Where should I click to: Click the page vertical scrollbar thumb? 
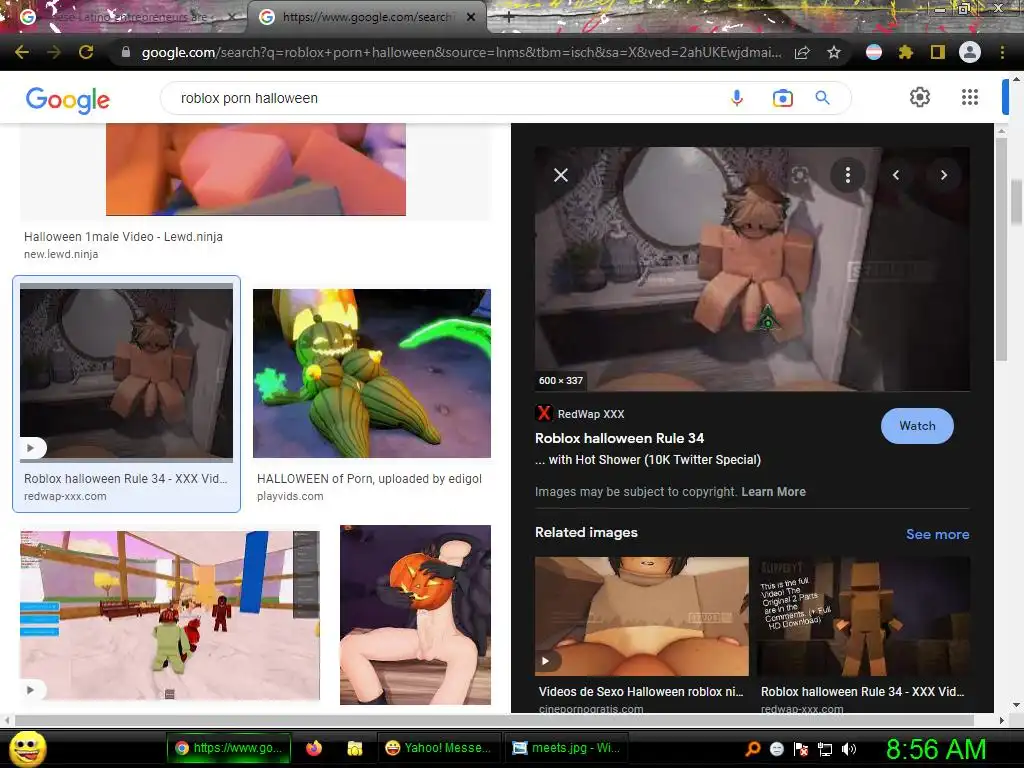pyautogui.click(x=1016, y=202)
